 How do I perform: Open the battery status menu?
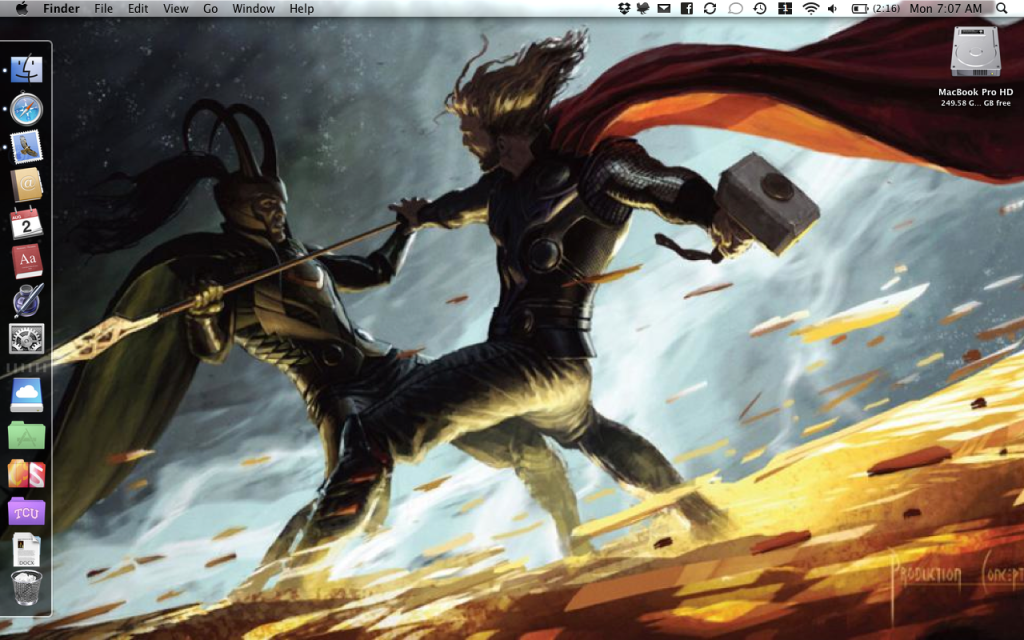coord(859,8)
